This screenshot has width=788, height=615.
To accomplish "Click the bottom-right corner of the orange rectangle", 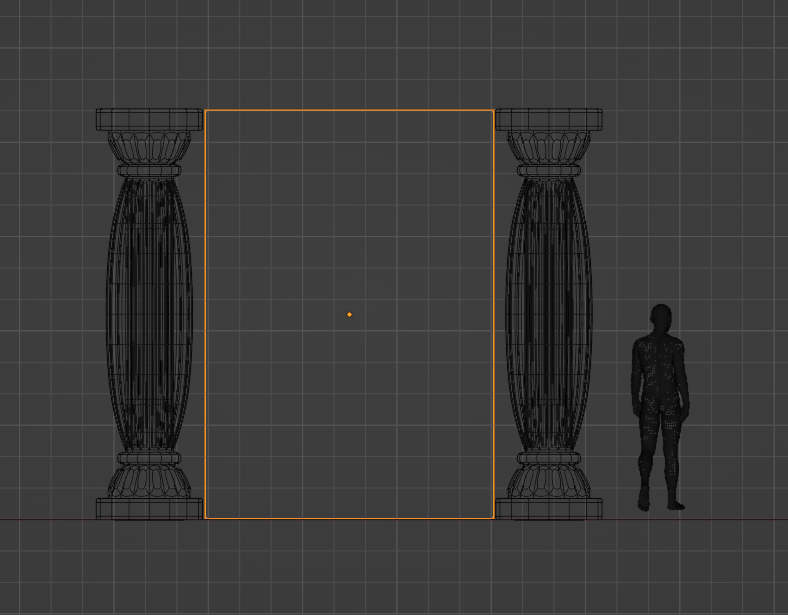I will (494, 518).
